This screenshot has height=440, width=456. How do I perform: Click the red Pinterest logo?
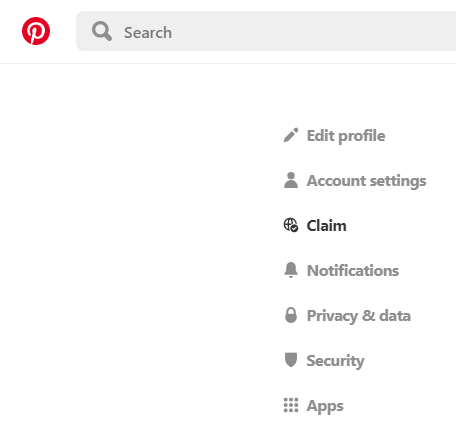36,31
